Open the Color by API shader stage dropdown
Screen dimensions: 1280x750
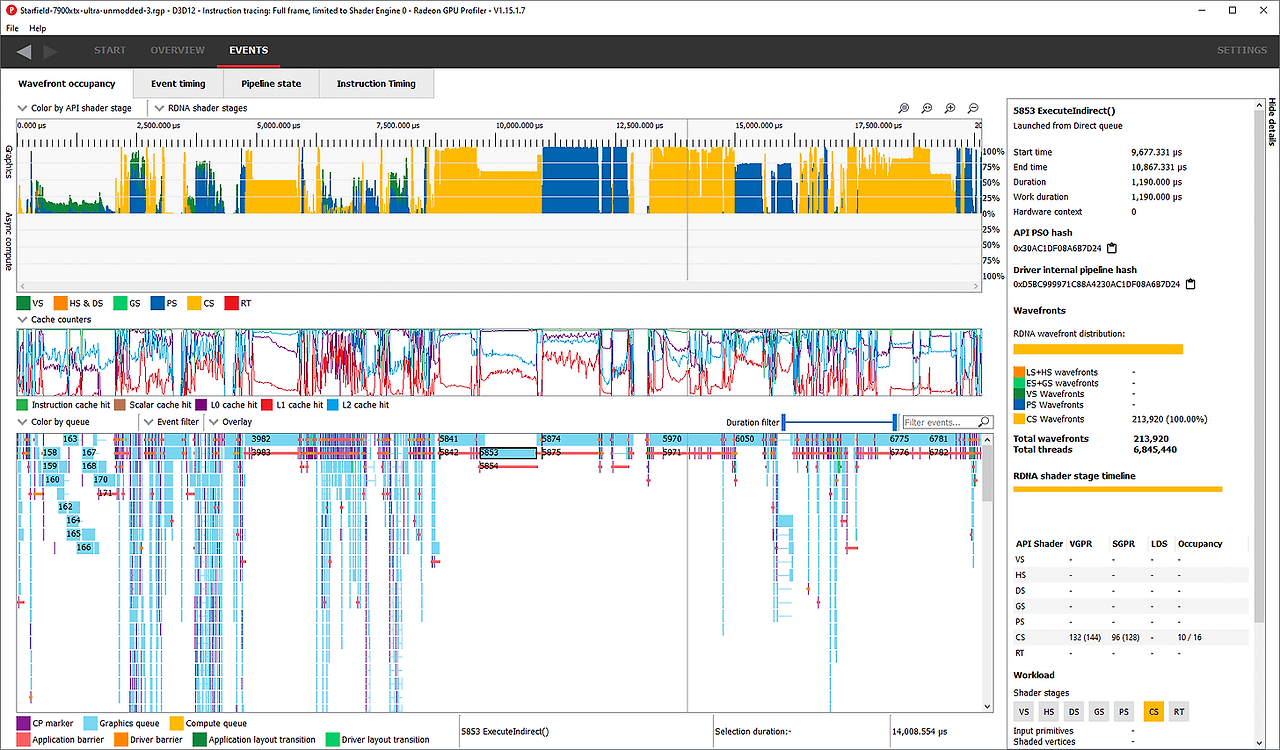click(x=75, y=108)
